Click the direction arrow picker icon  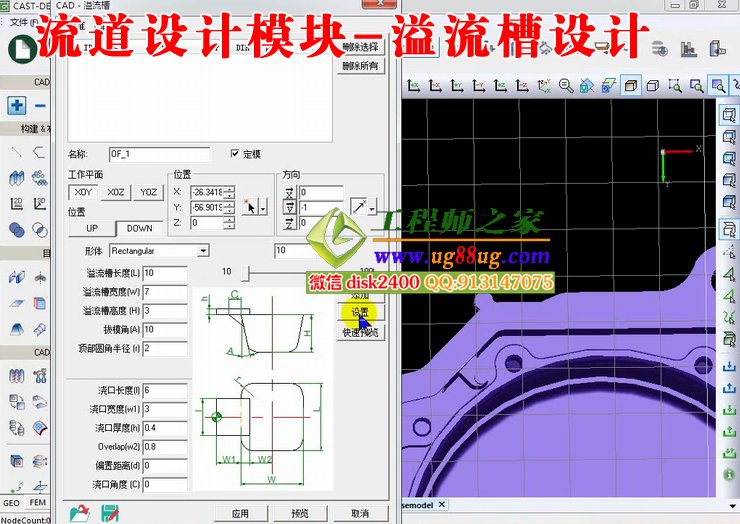(358, 207)
